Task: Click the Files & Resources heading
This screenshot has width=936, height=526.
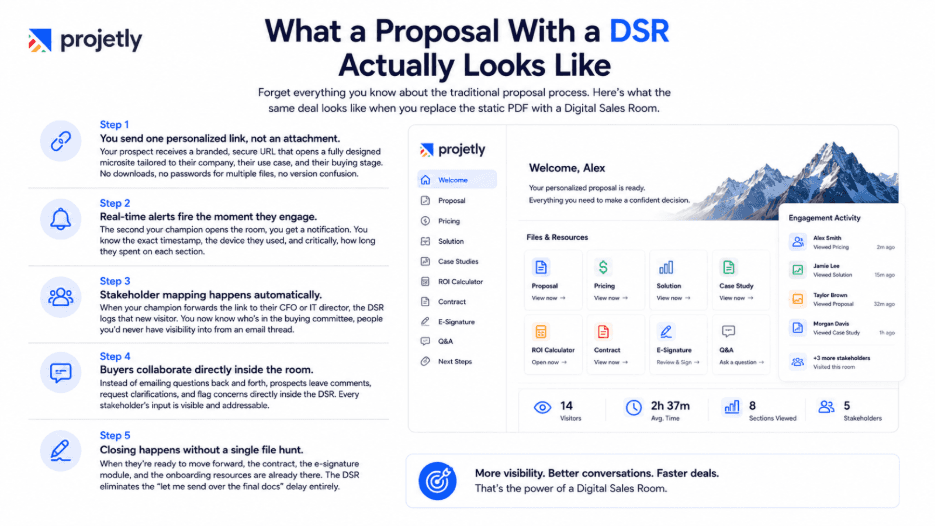Action: [557, 237]
